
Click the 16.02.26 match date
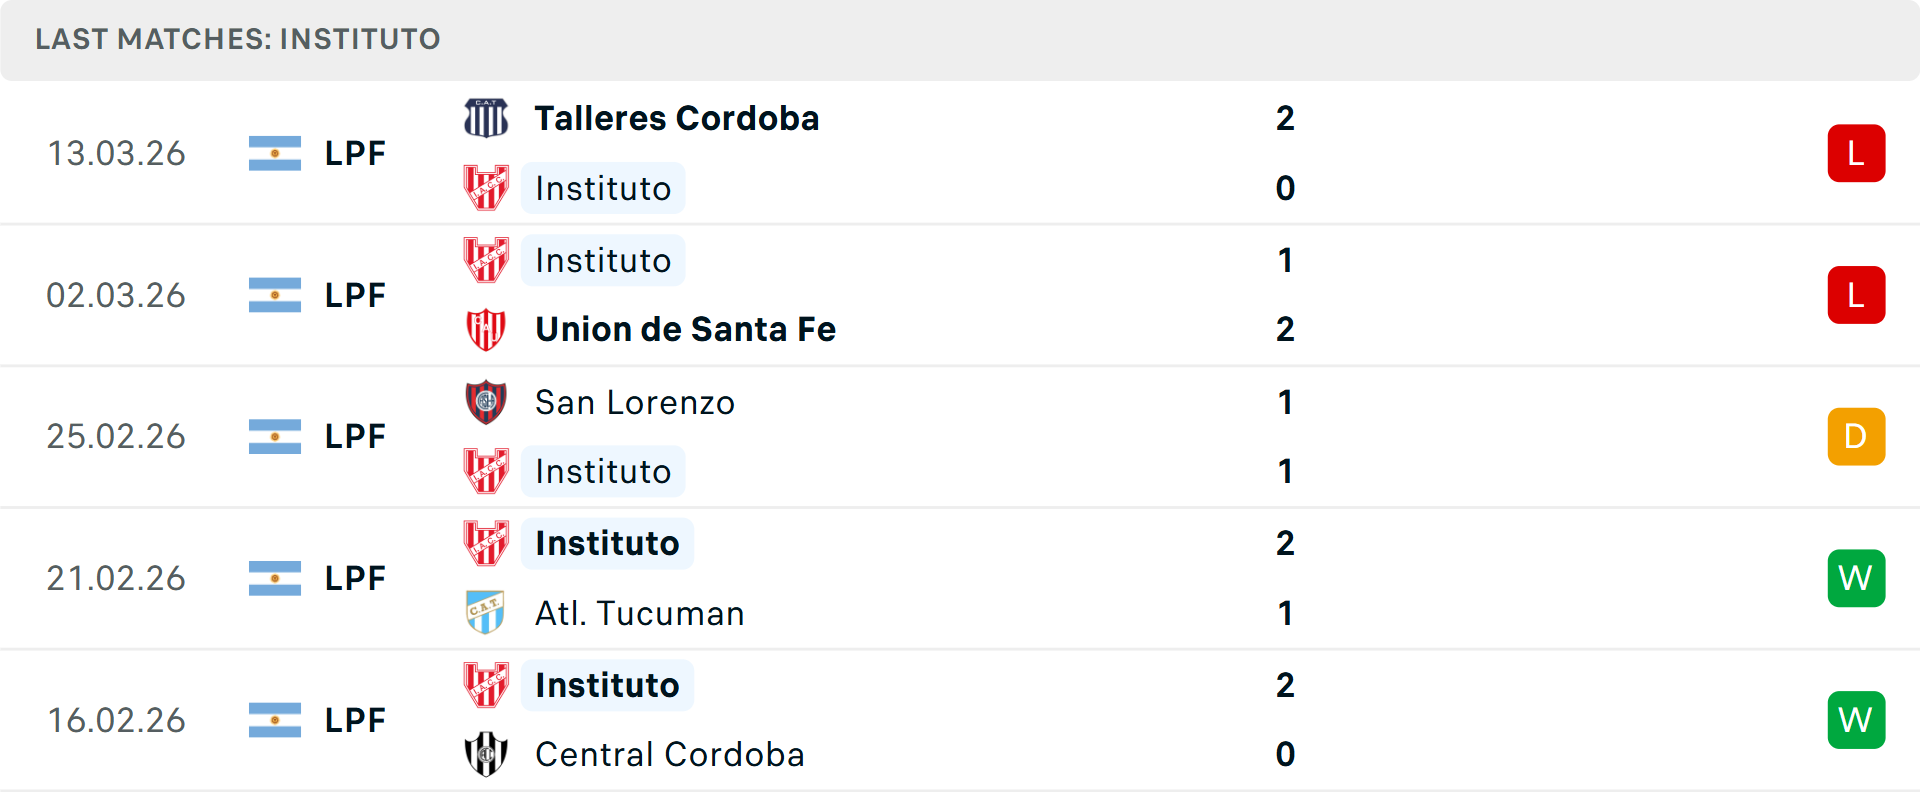116,720
